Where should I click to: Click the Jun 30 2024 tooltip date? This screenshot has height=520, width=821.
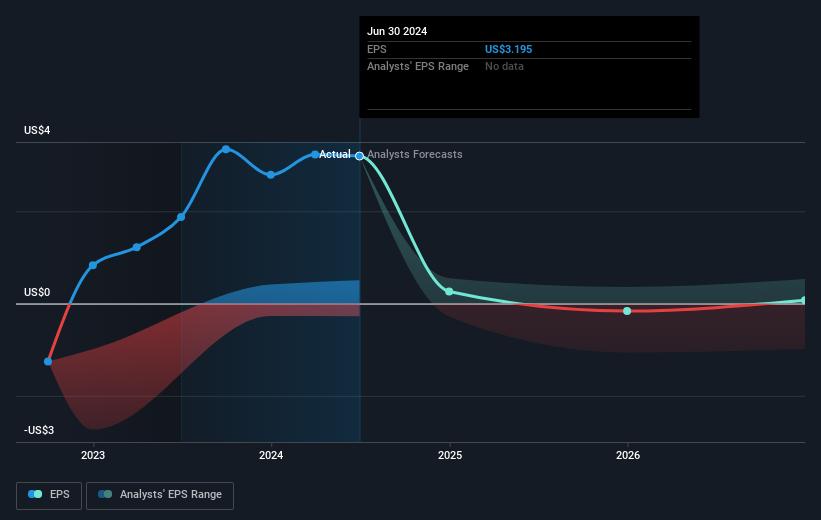point(397,31)
